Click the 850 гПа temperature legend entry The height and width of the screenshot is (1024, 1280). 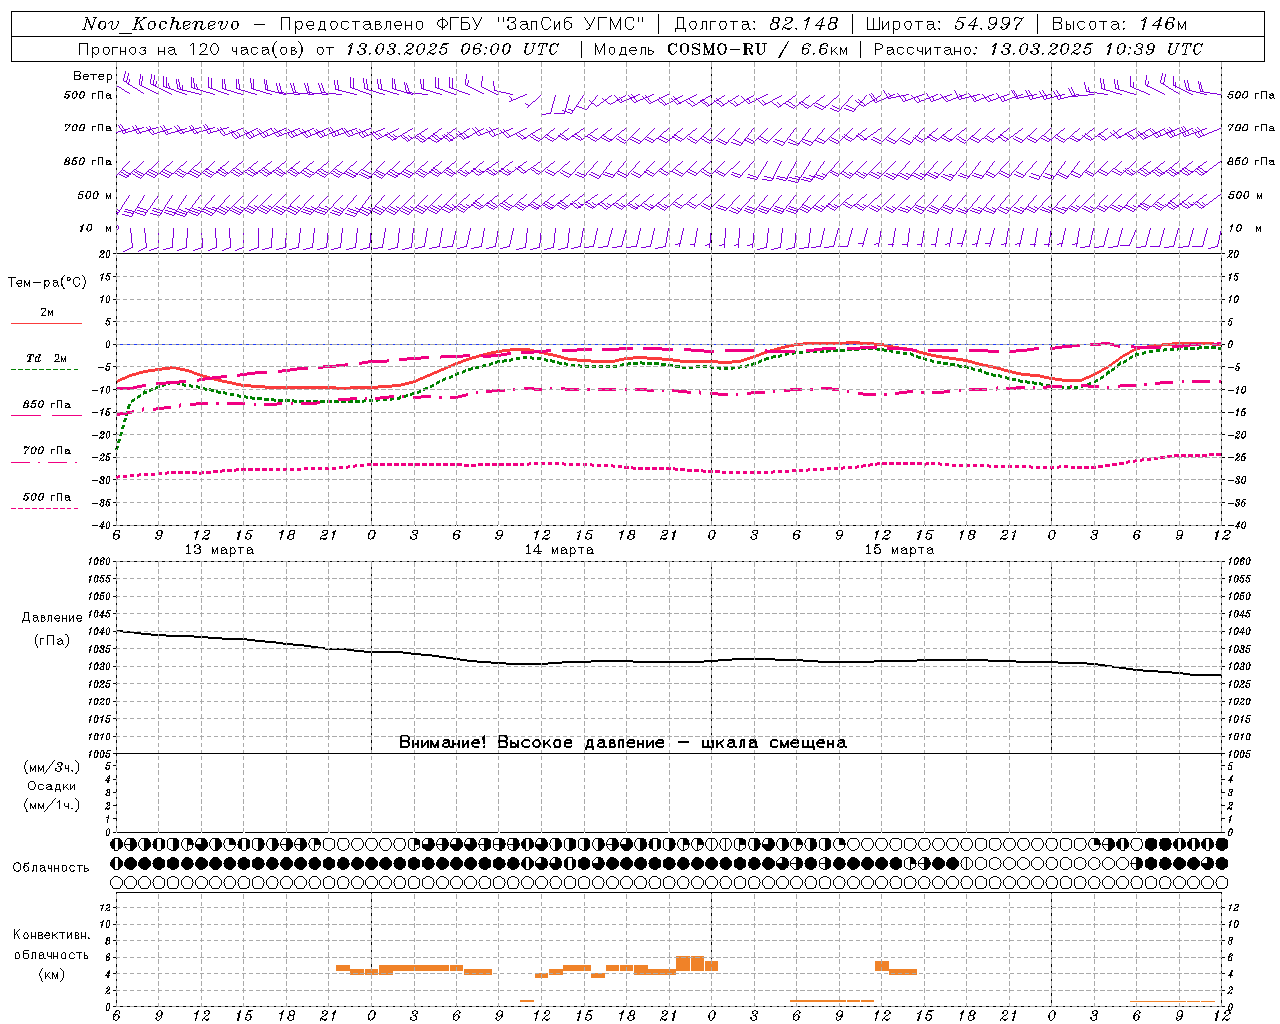(47, 405)
